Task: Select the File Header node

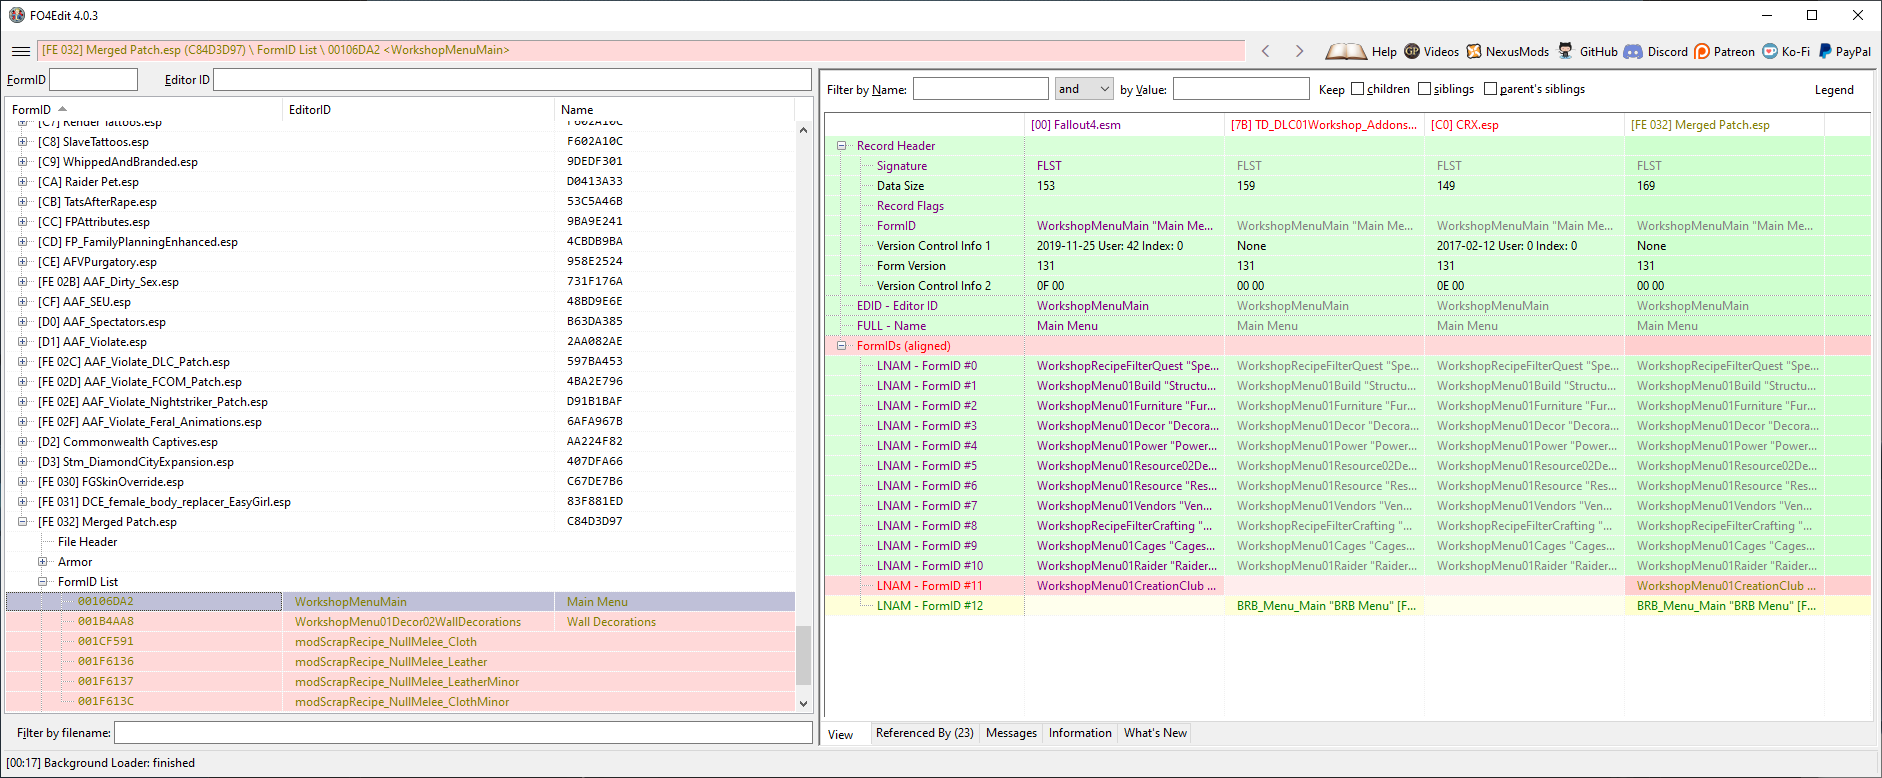Action: coord(87,542)
